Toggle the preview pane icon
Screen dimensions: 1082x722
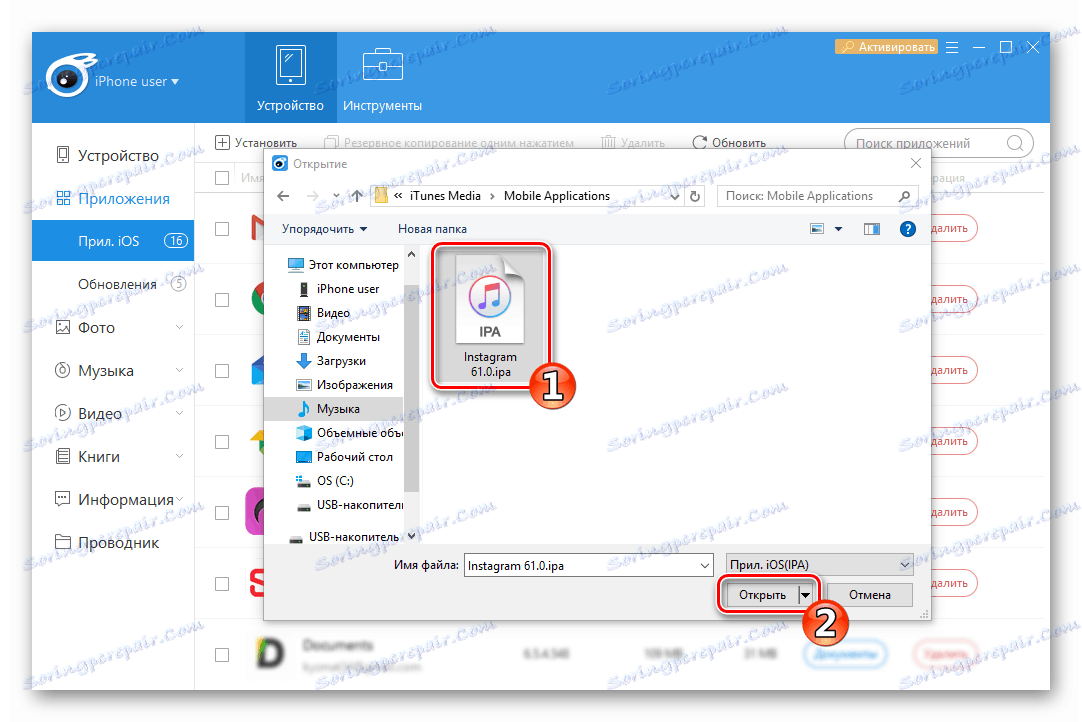point(872,229)
